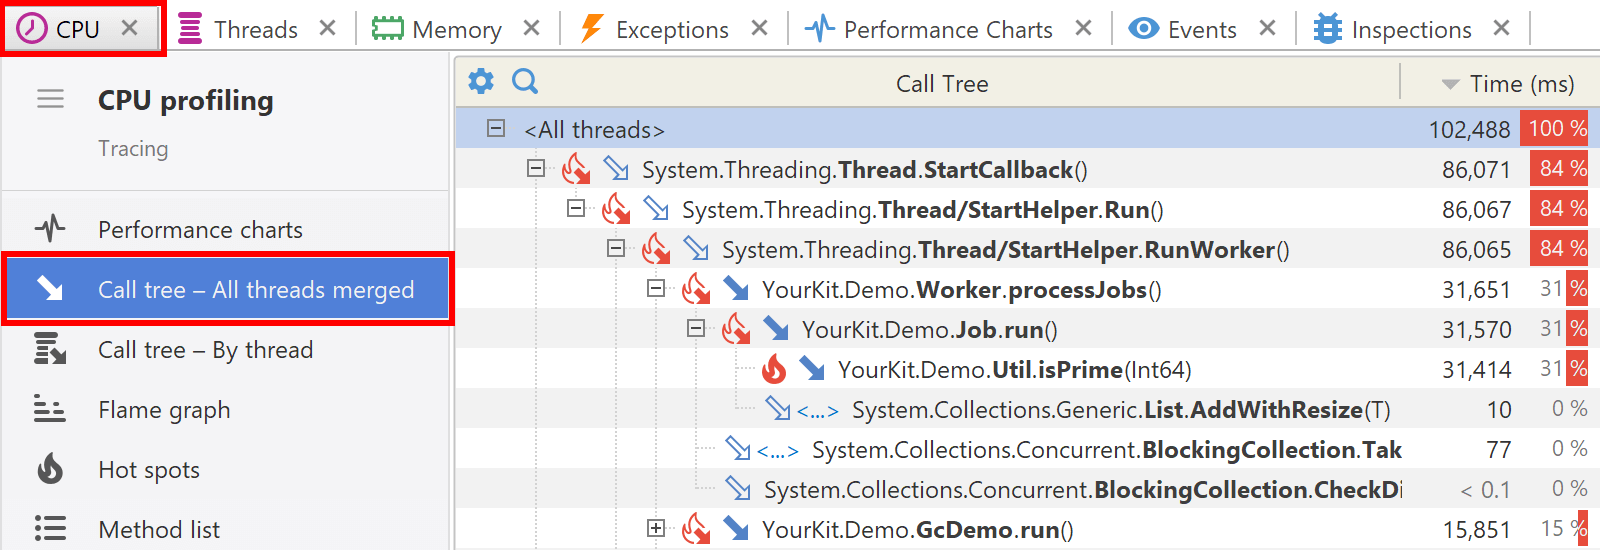Click the 102,488 time value
Image resolution: width=1600 pixels, height=550 pixels.
[1469, 130]
